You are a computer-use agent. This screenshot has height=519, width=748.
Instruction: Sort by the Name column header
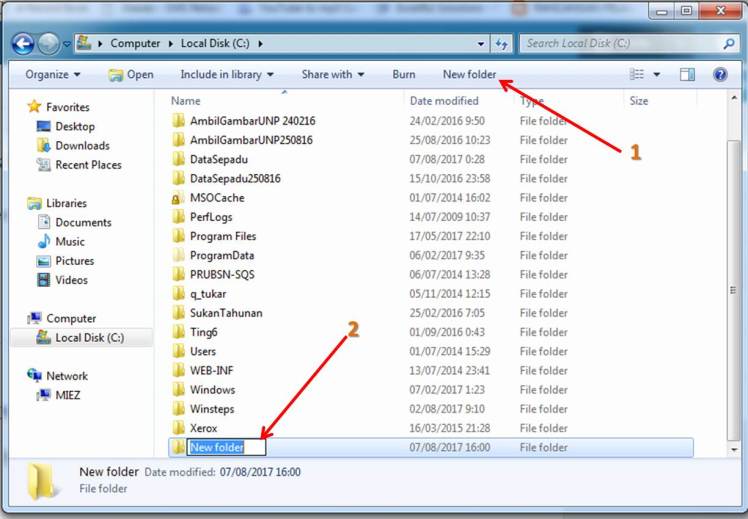[186, 101]
